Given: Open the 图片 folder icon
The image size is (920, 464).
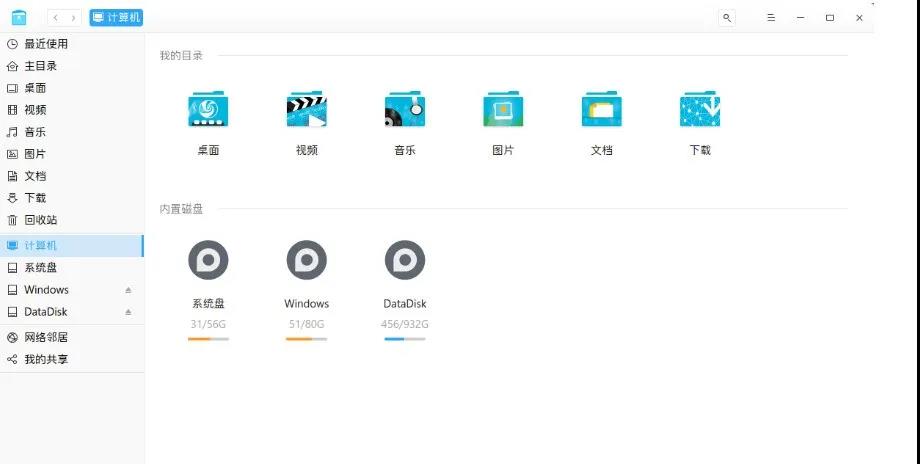Looking at the screenshot, I should [x=503, y=109].
